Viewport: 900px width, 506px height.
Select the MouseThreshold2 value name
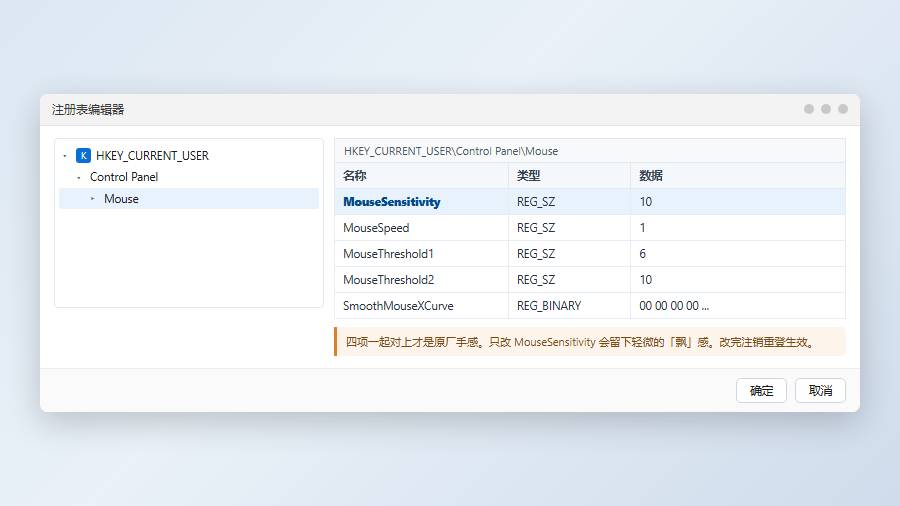point(389,280)
